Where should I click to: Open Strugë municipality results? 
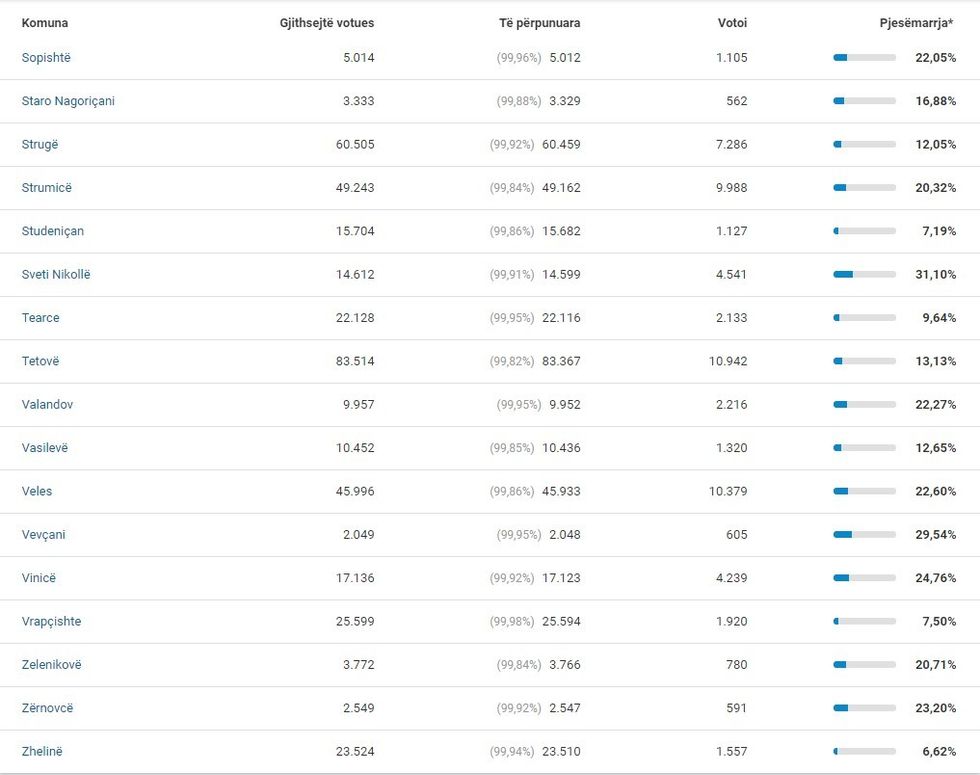40,144
